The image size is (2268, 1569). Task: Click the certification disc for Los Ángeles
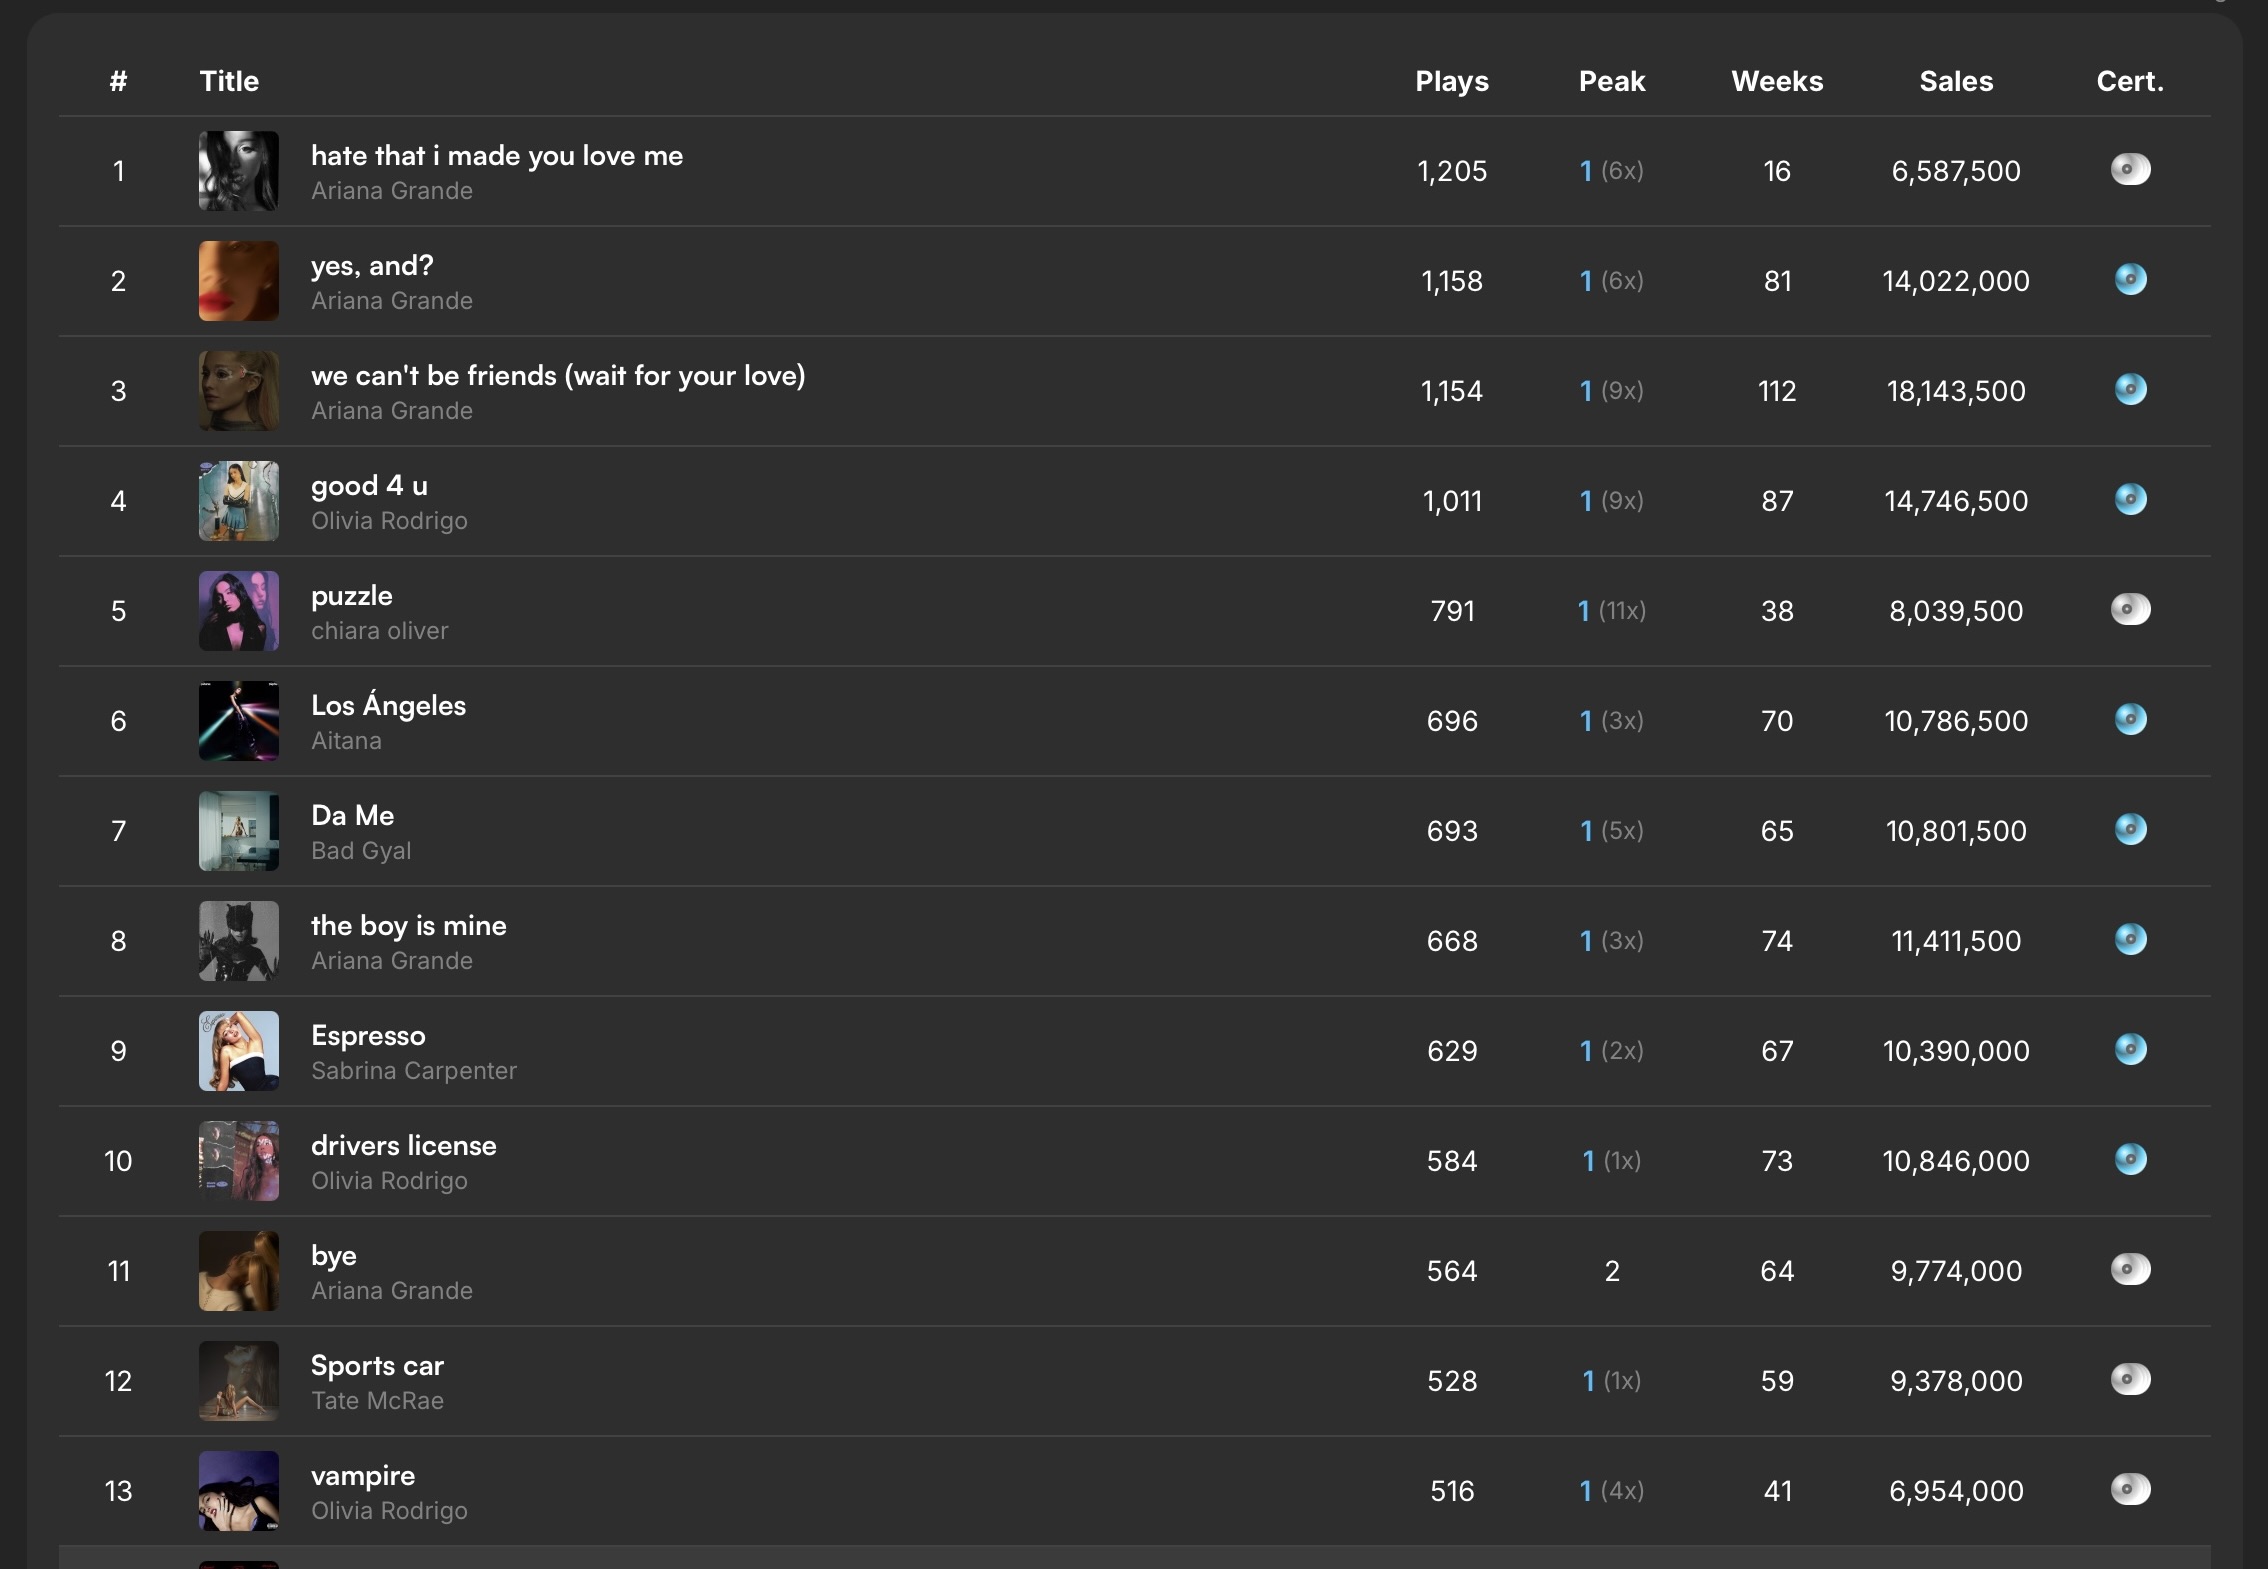(2130, 719)
